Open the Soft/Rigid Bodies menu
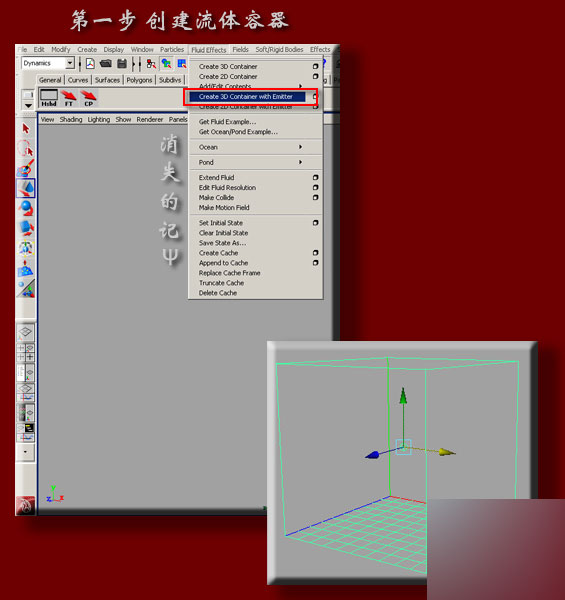The image size is (565, 600). click(x=279, y=50)
